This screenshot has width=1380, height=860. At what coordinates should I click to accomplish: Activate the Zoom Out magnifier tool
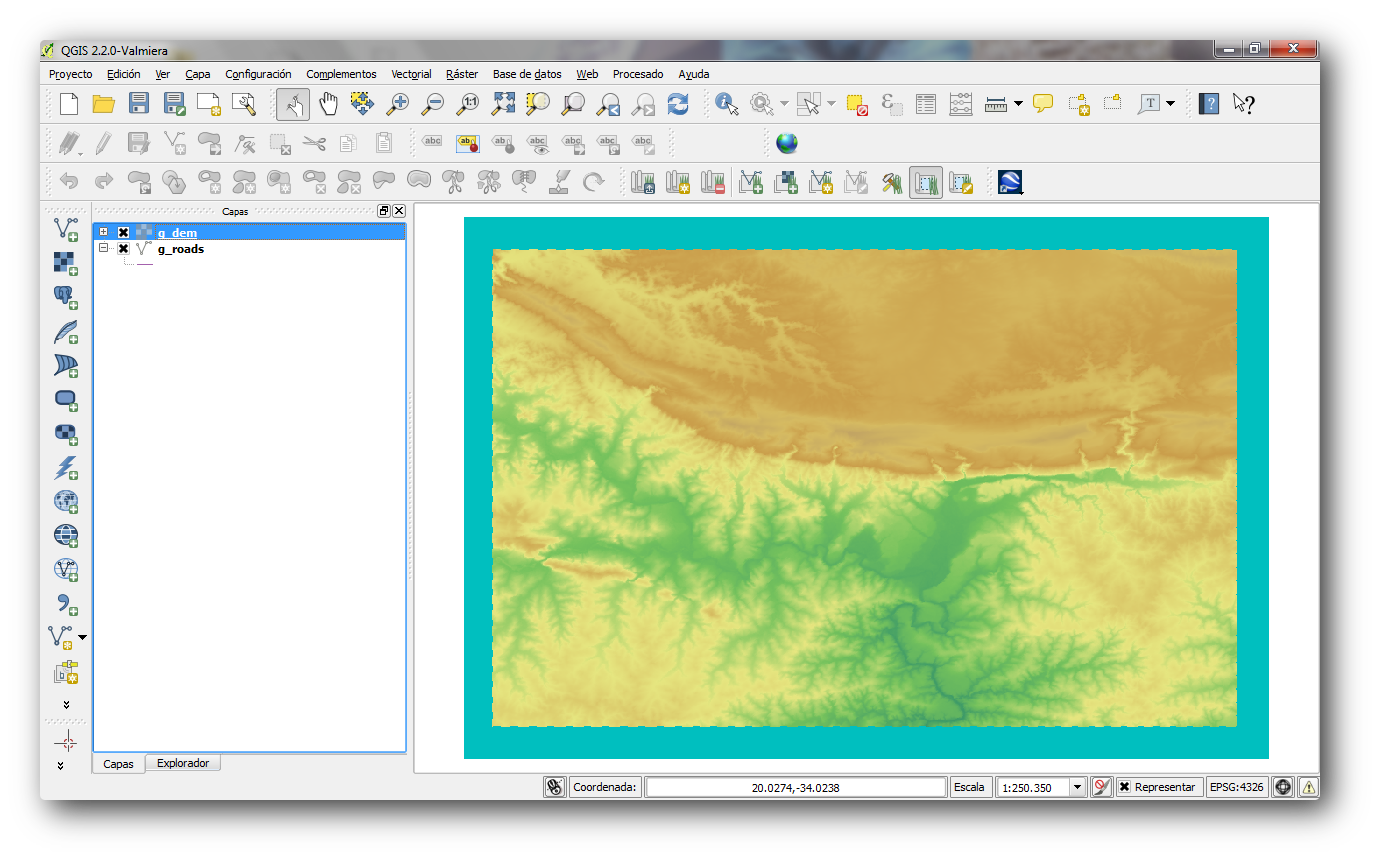point(432,103)
